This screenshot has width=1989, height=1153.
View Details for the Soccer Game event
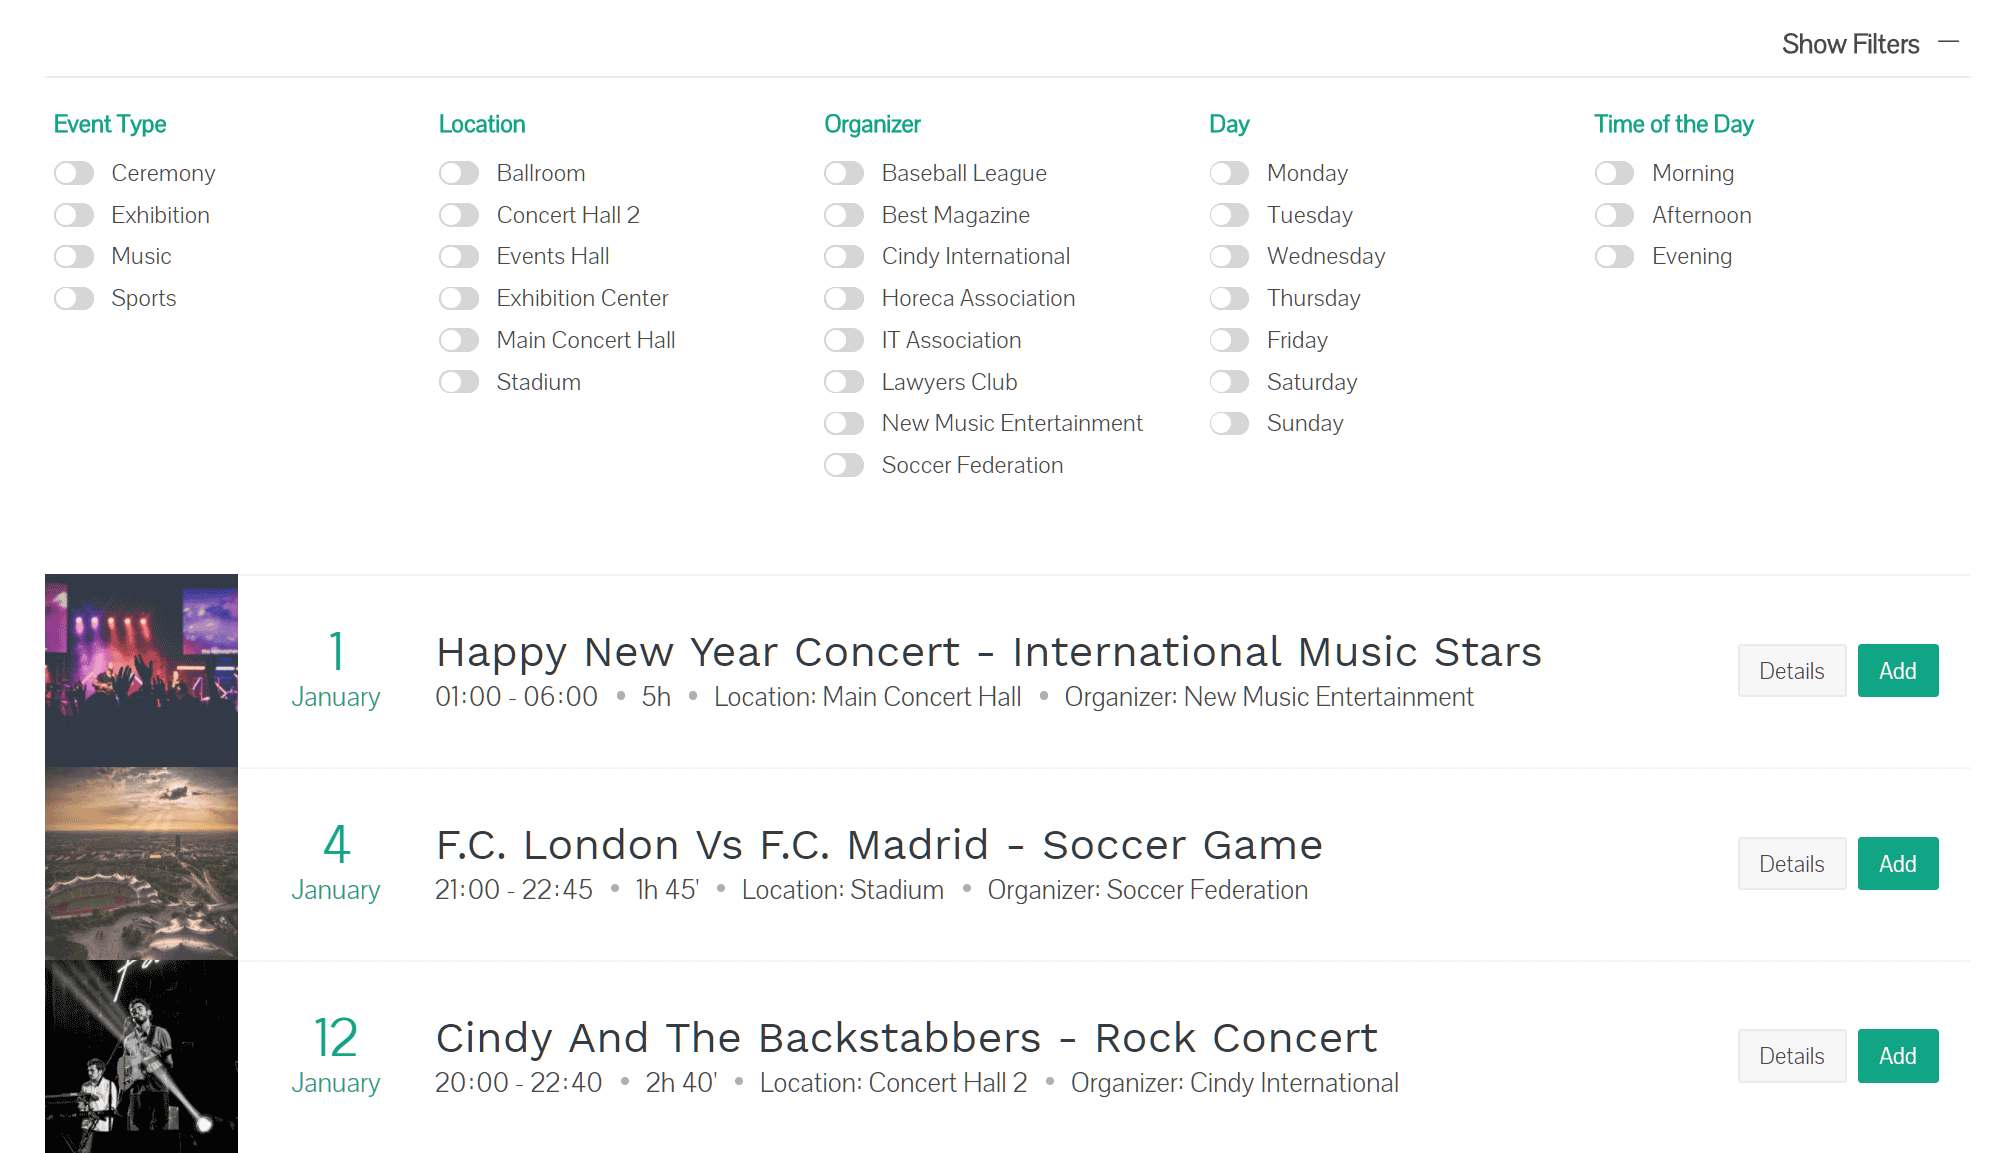1791,864
